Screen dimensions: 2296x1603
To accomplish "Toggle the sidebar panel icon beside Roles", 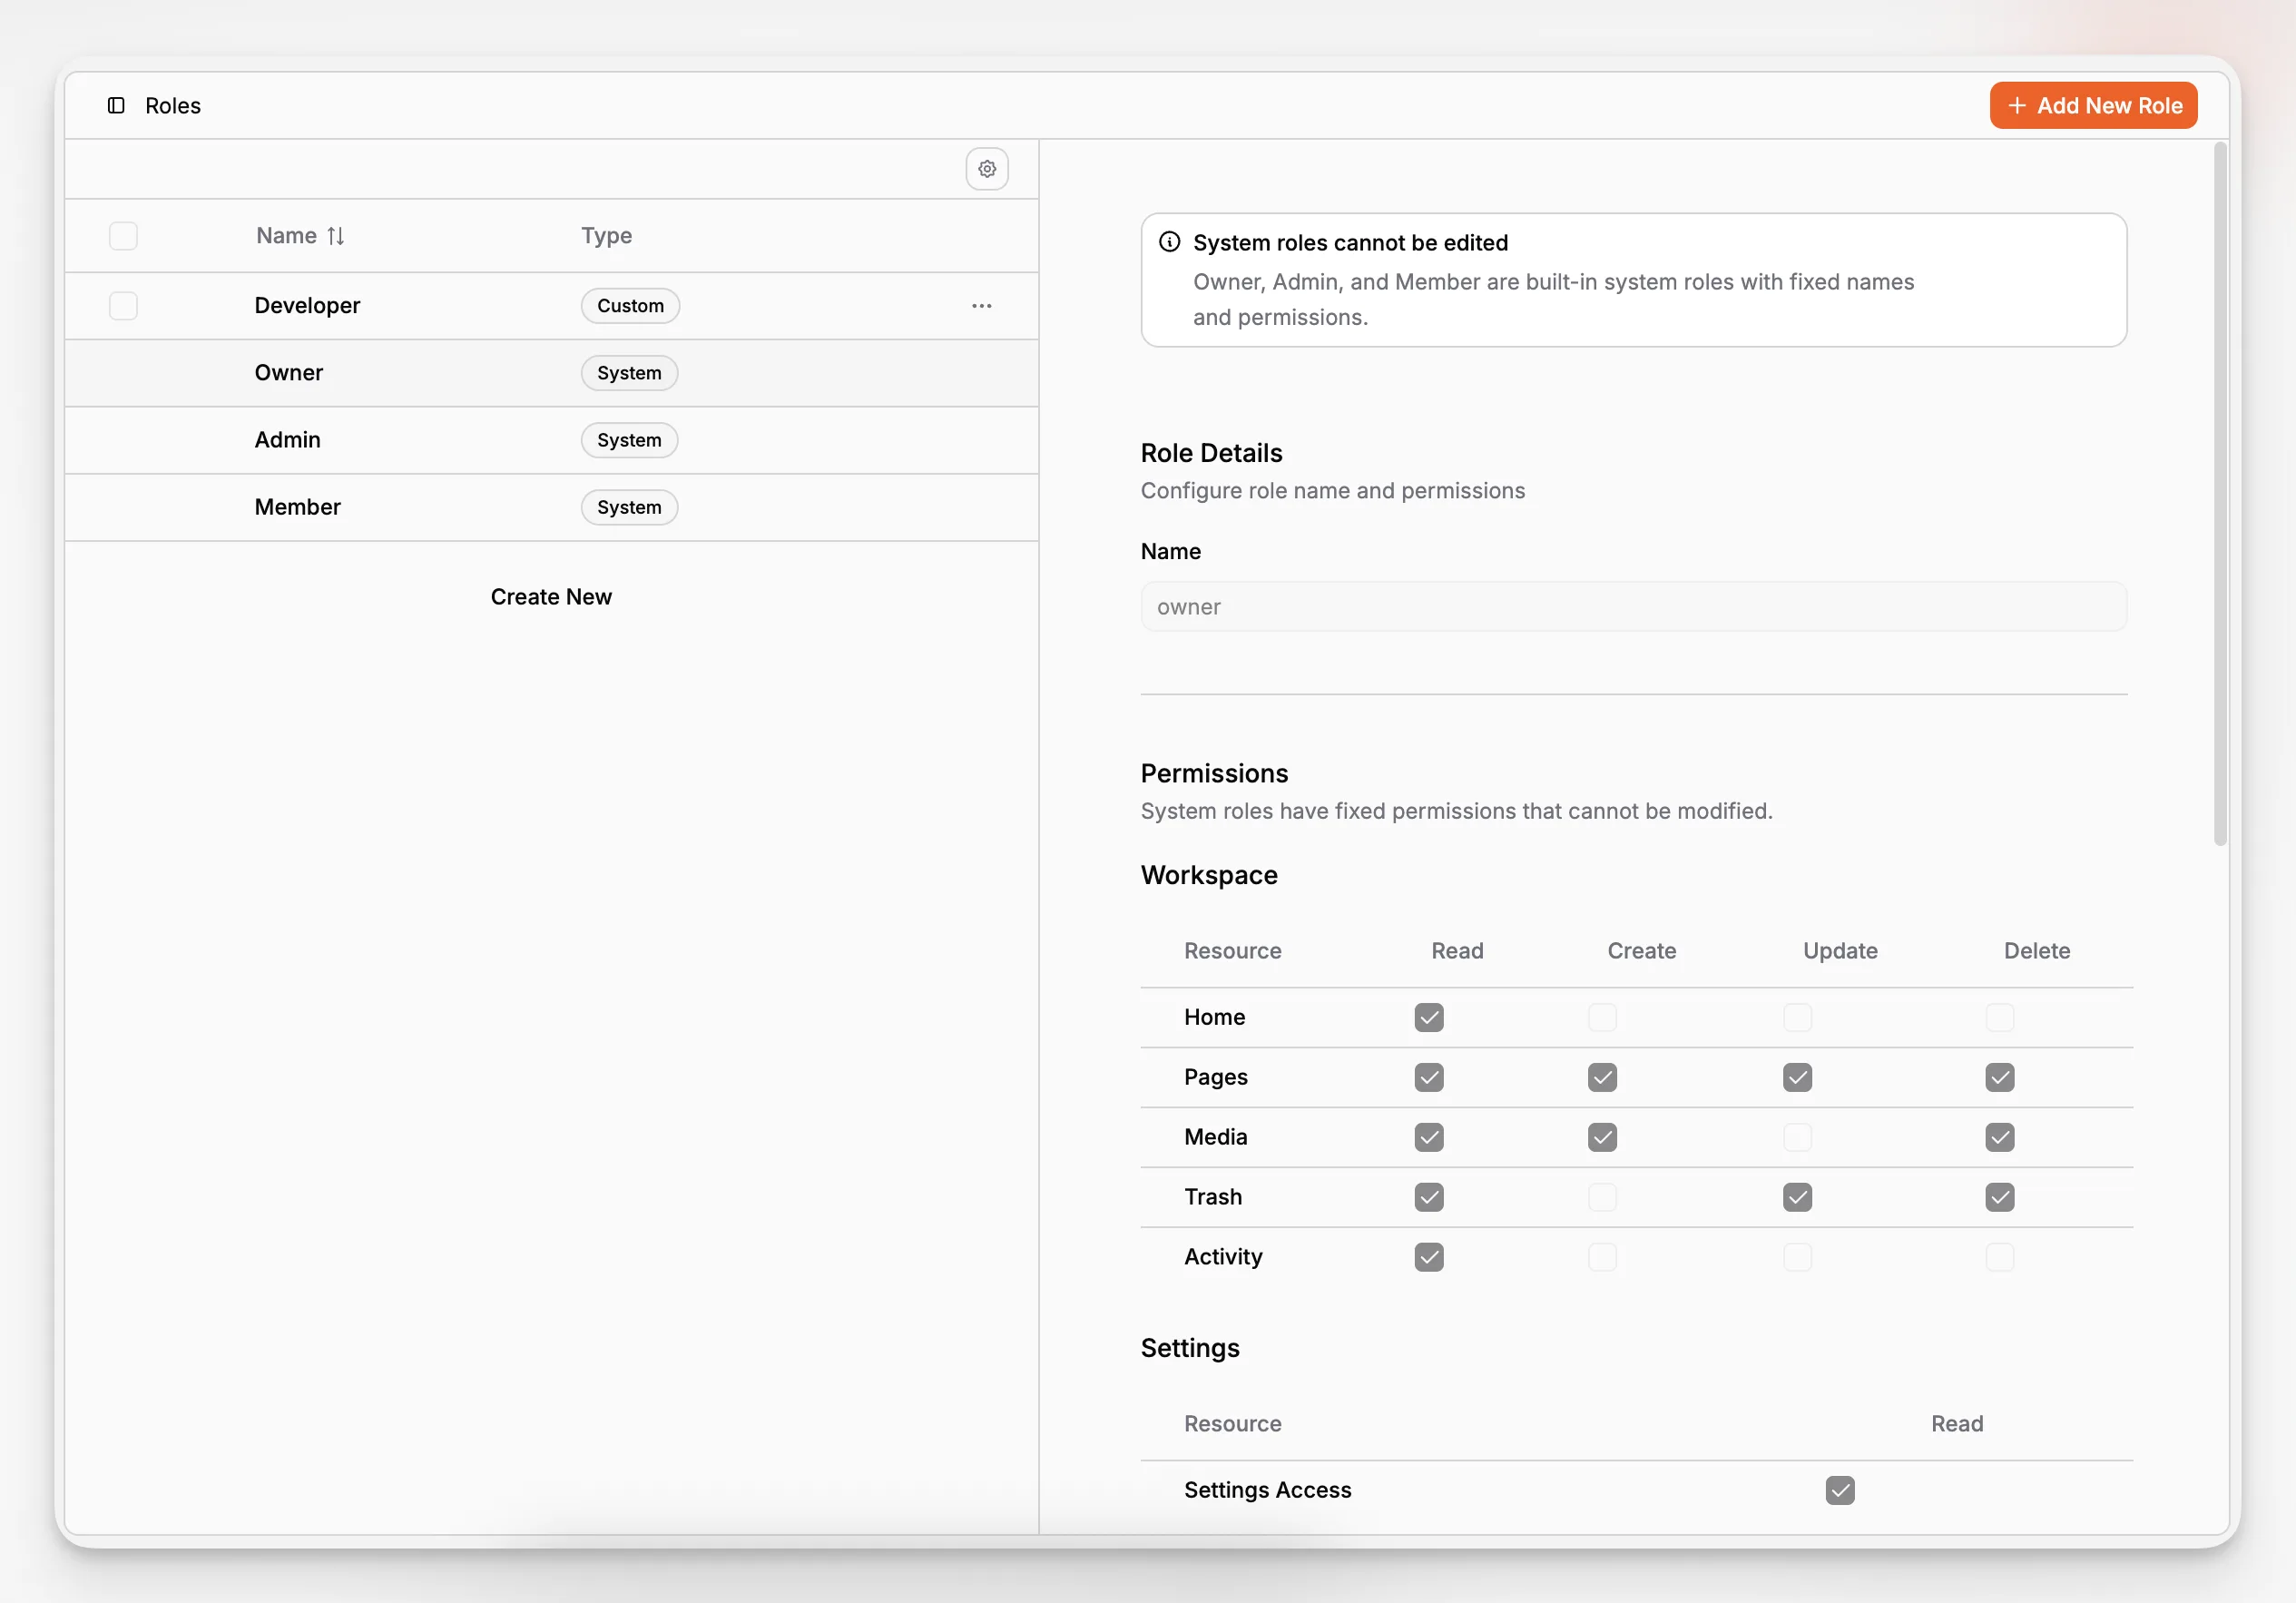I will click(116, 105).
